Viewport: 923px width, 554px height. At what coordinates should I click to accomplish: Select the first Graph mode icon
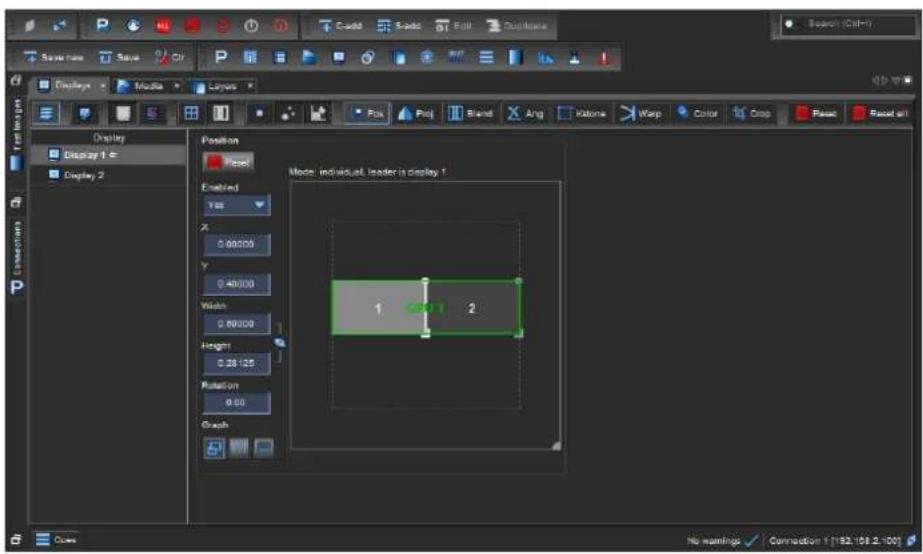214,449
